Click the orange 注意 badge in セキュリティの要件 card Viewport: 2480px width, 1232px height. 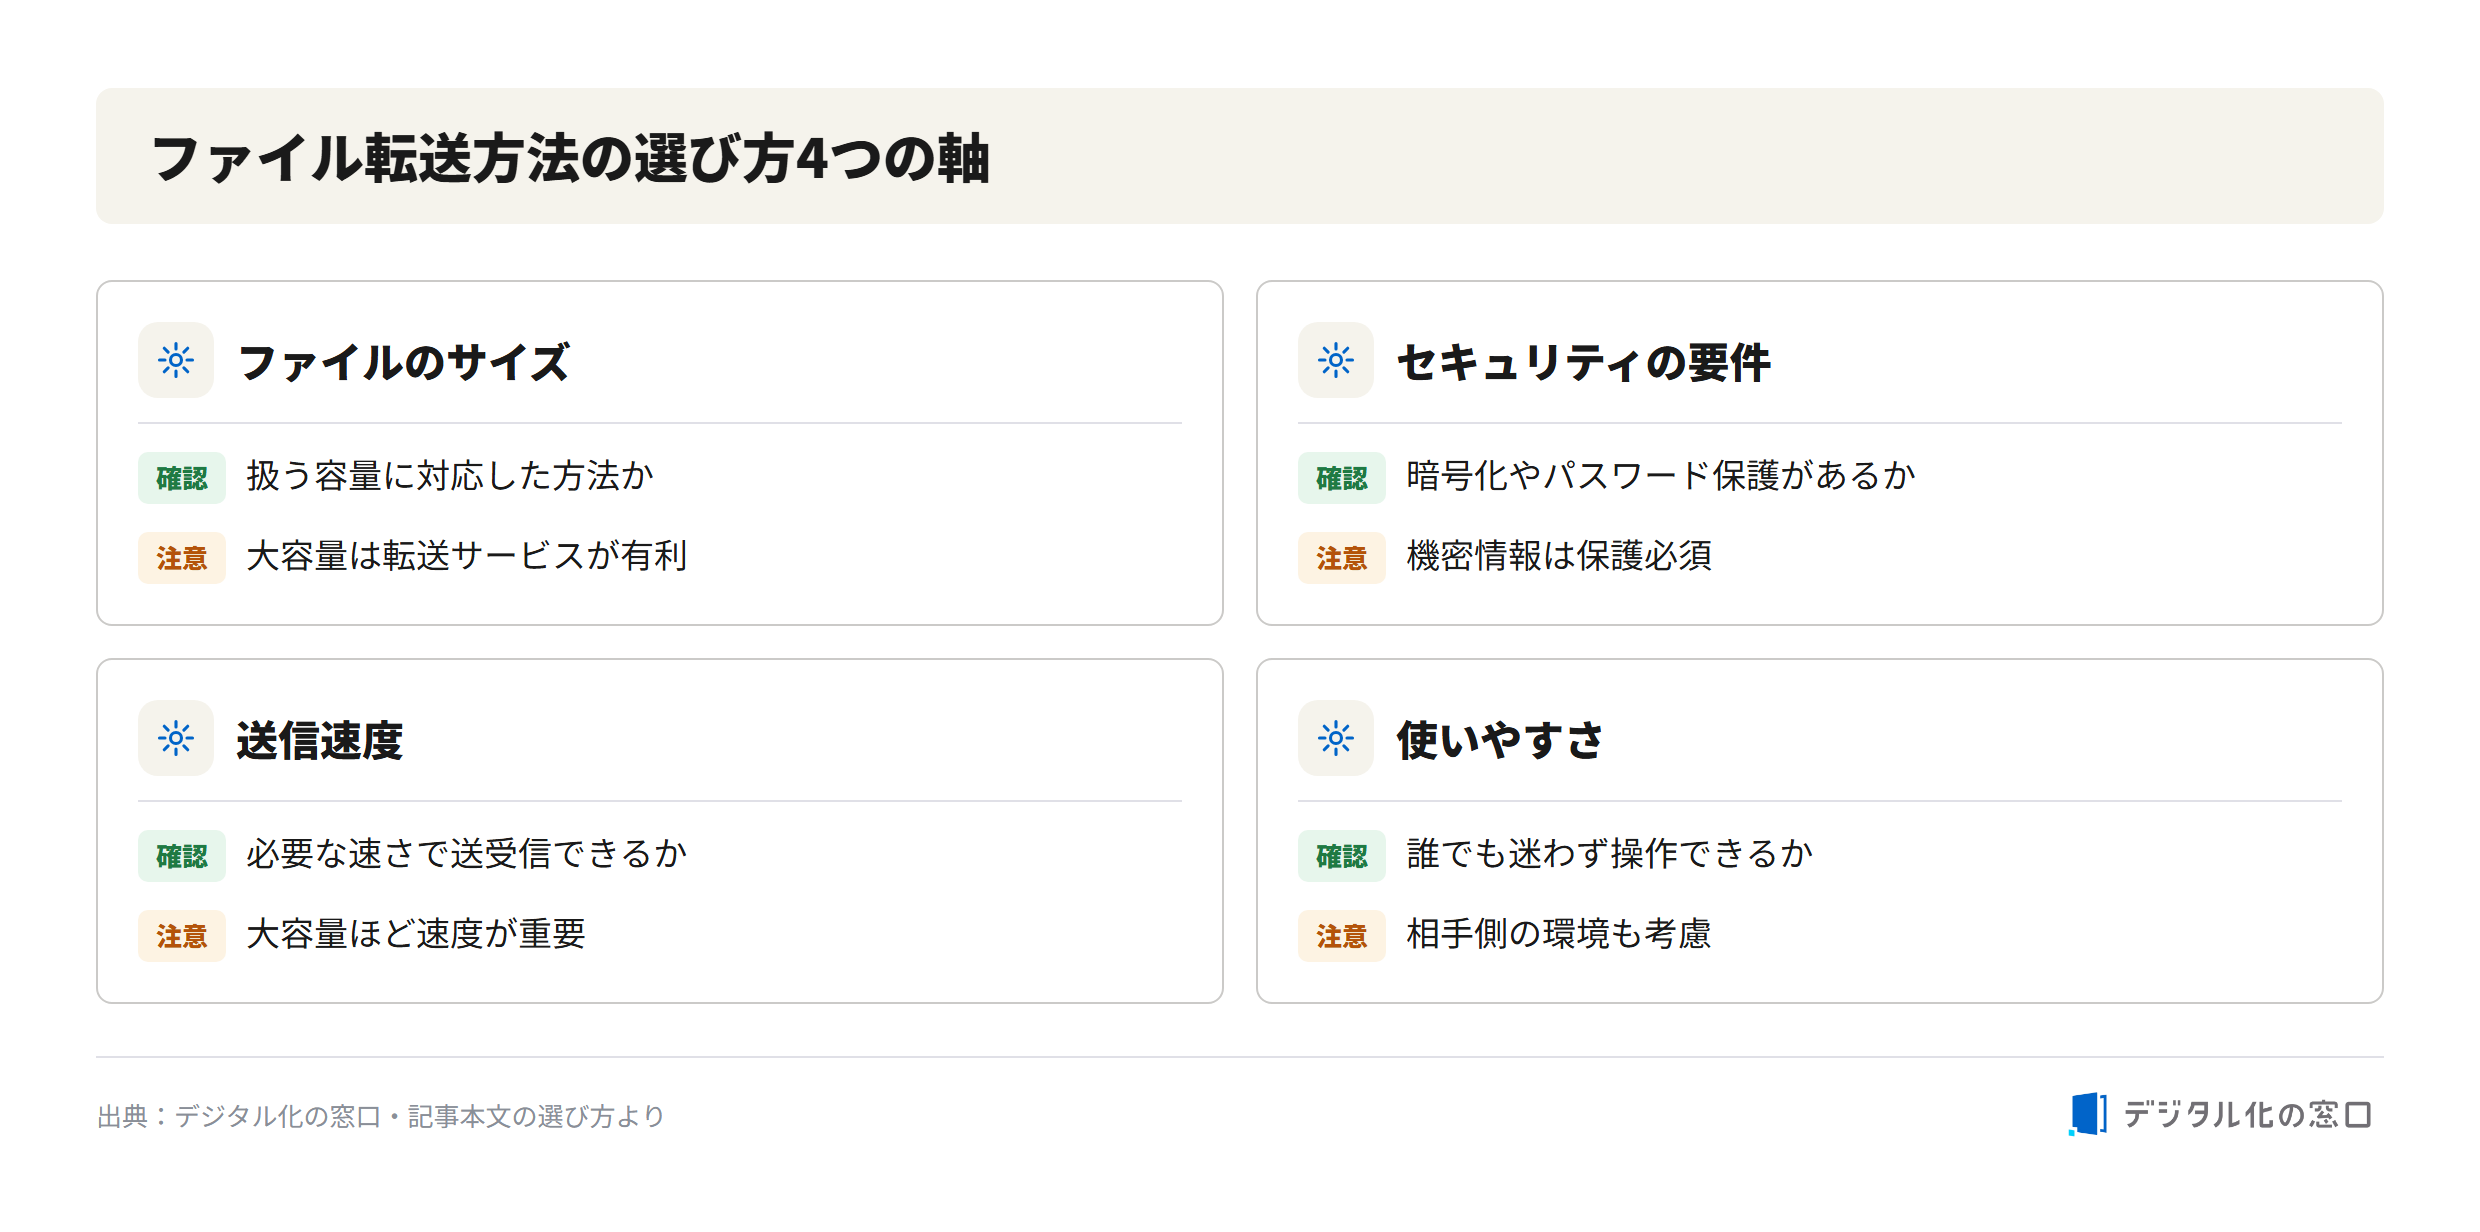(x=1342, y=558)
